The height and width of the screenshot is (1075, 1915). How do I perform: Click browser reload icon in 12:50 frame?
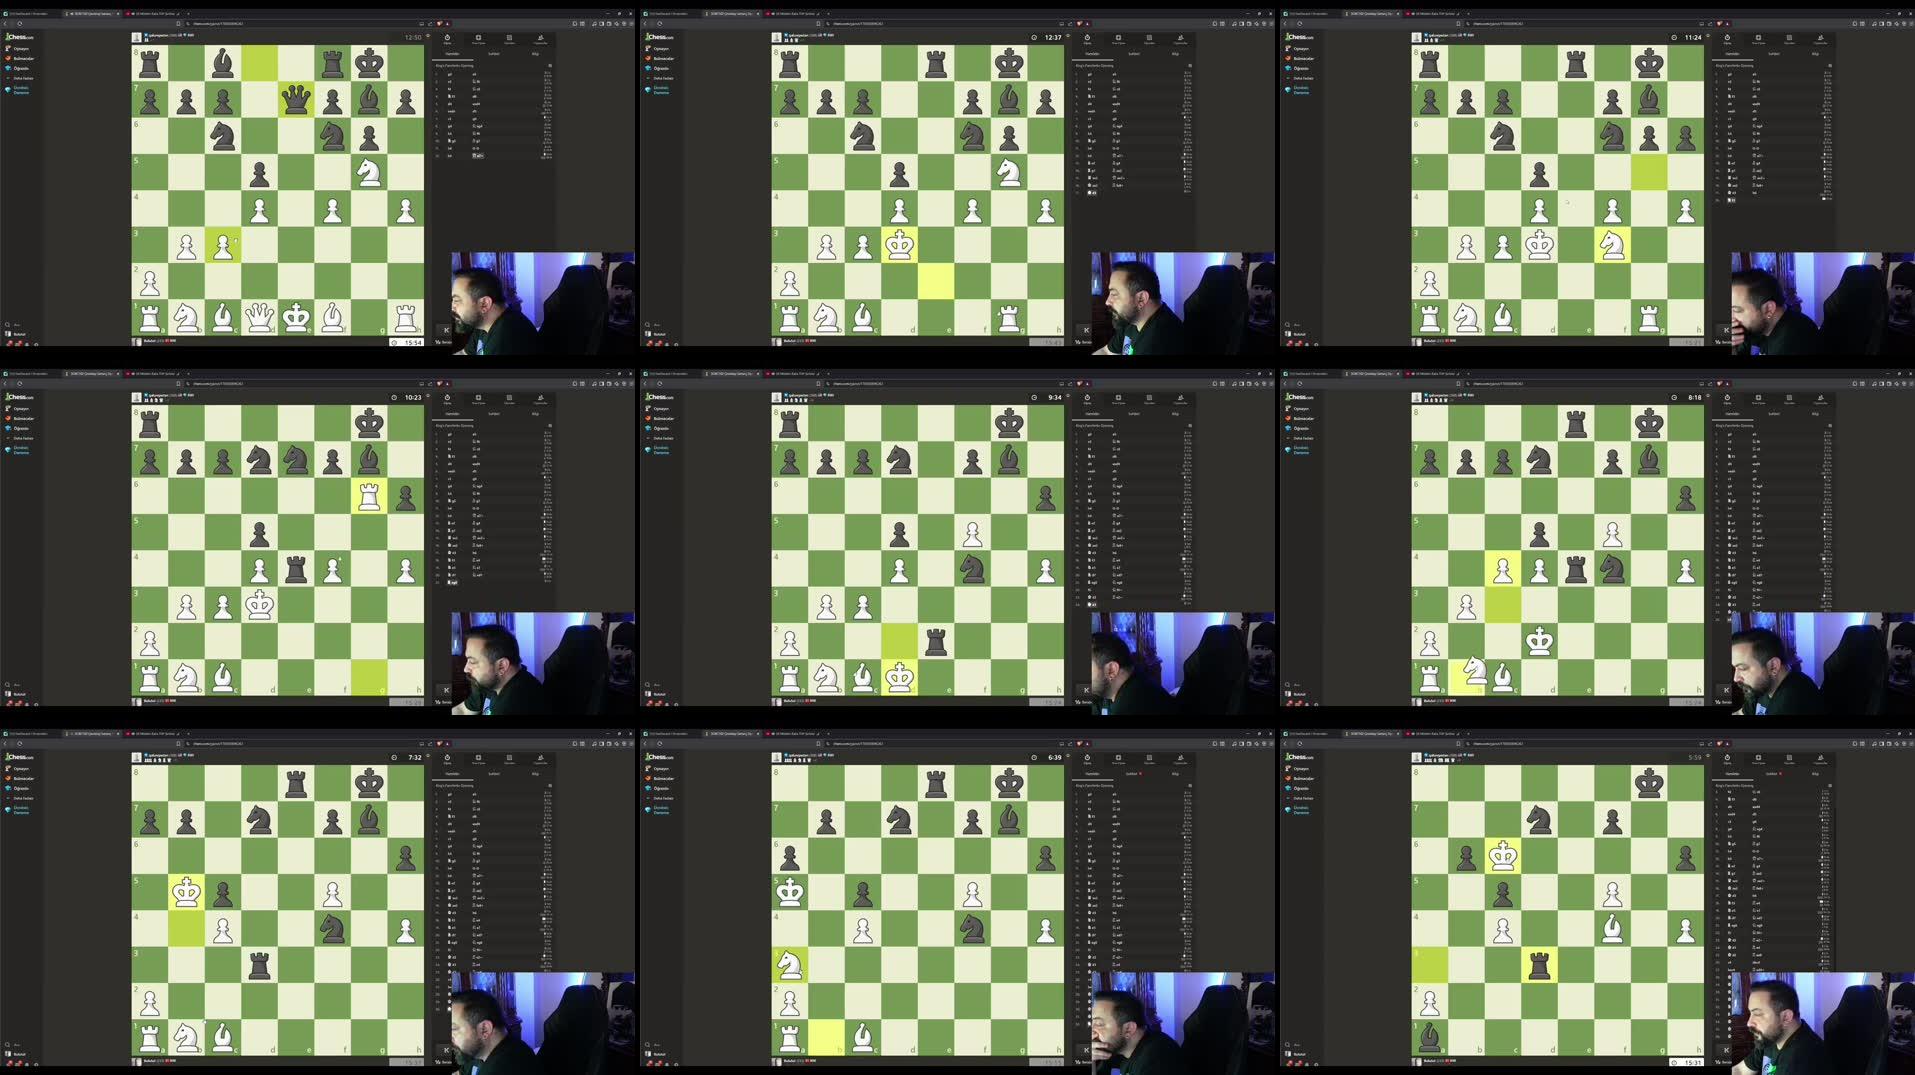click(19, 24)
